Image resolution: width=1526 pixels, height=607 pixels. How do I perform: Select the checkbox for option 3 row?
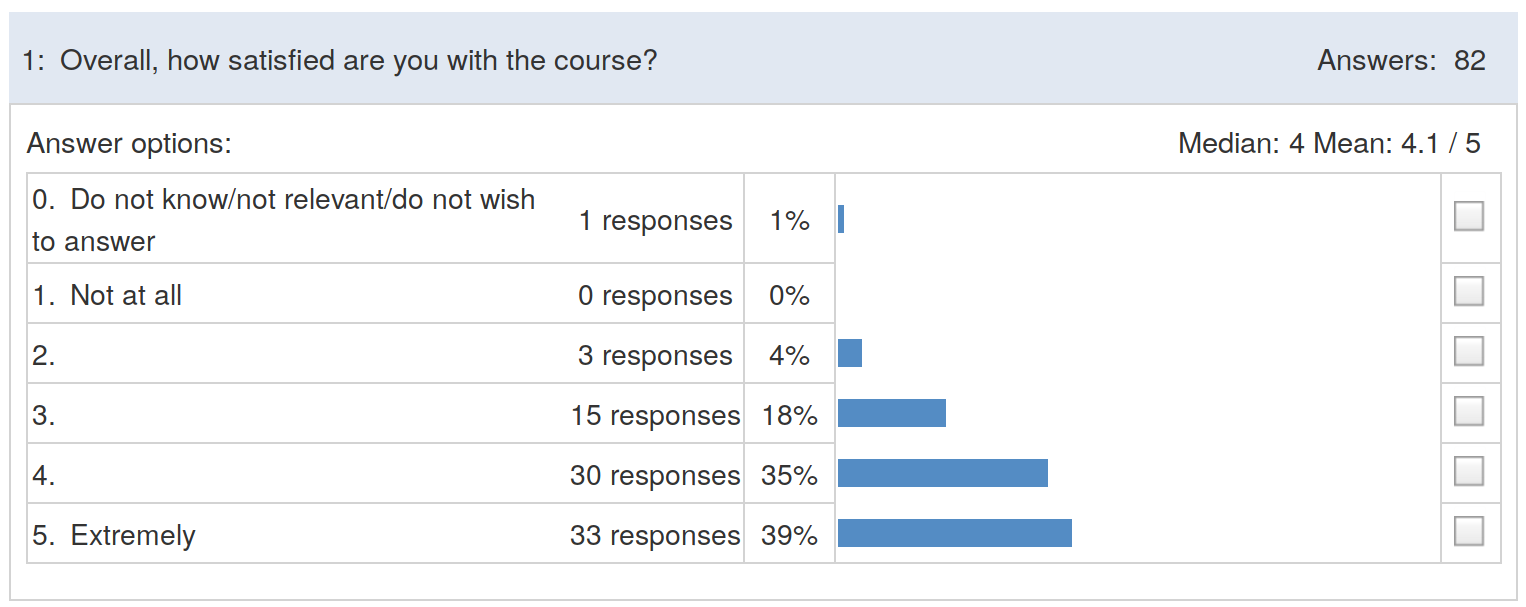[x=1468, y=411]
